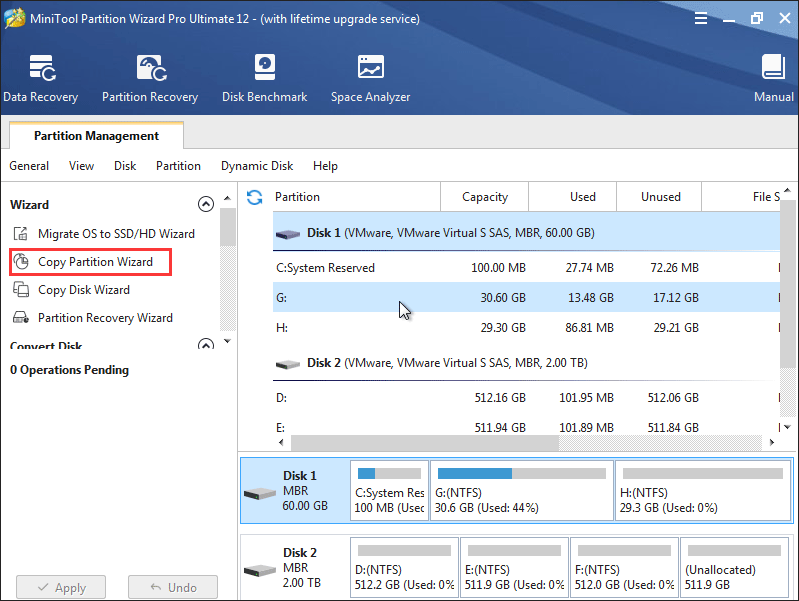Open the Data Recovery tool
Image resolution: width=799 pixels, height=601 pixels.
(41, 78)
